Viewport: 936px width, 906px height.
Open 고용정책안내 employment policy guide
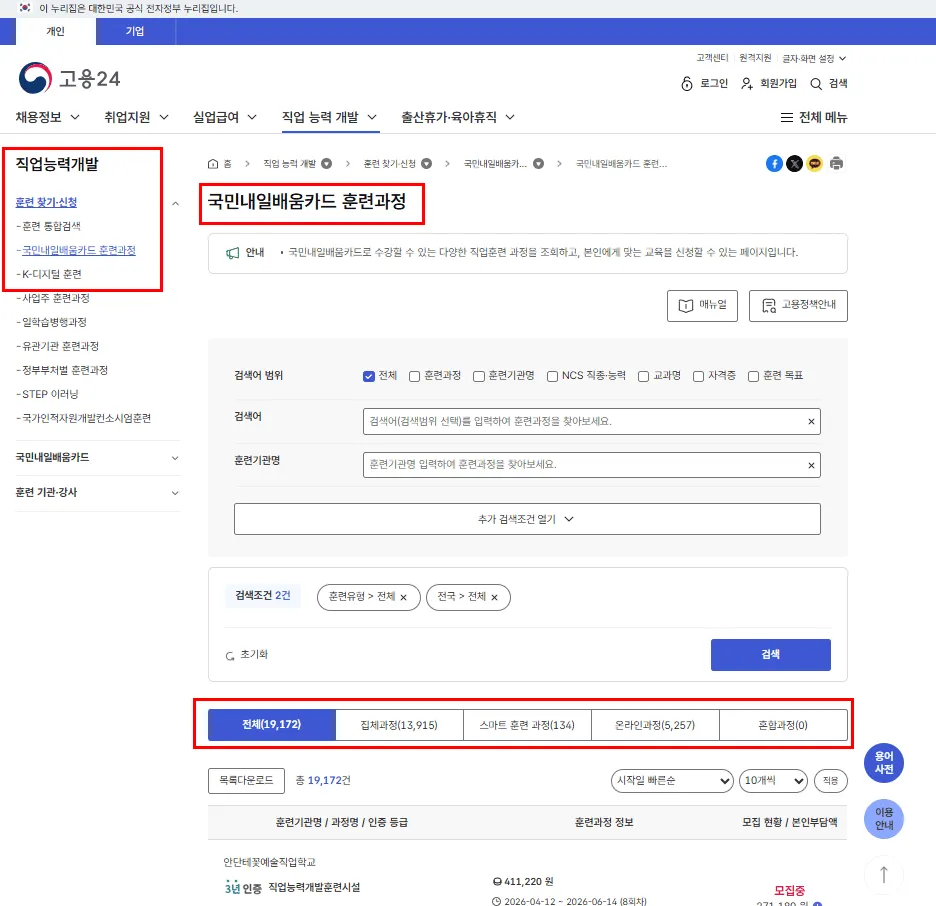click(798, 305)
